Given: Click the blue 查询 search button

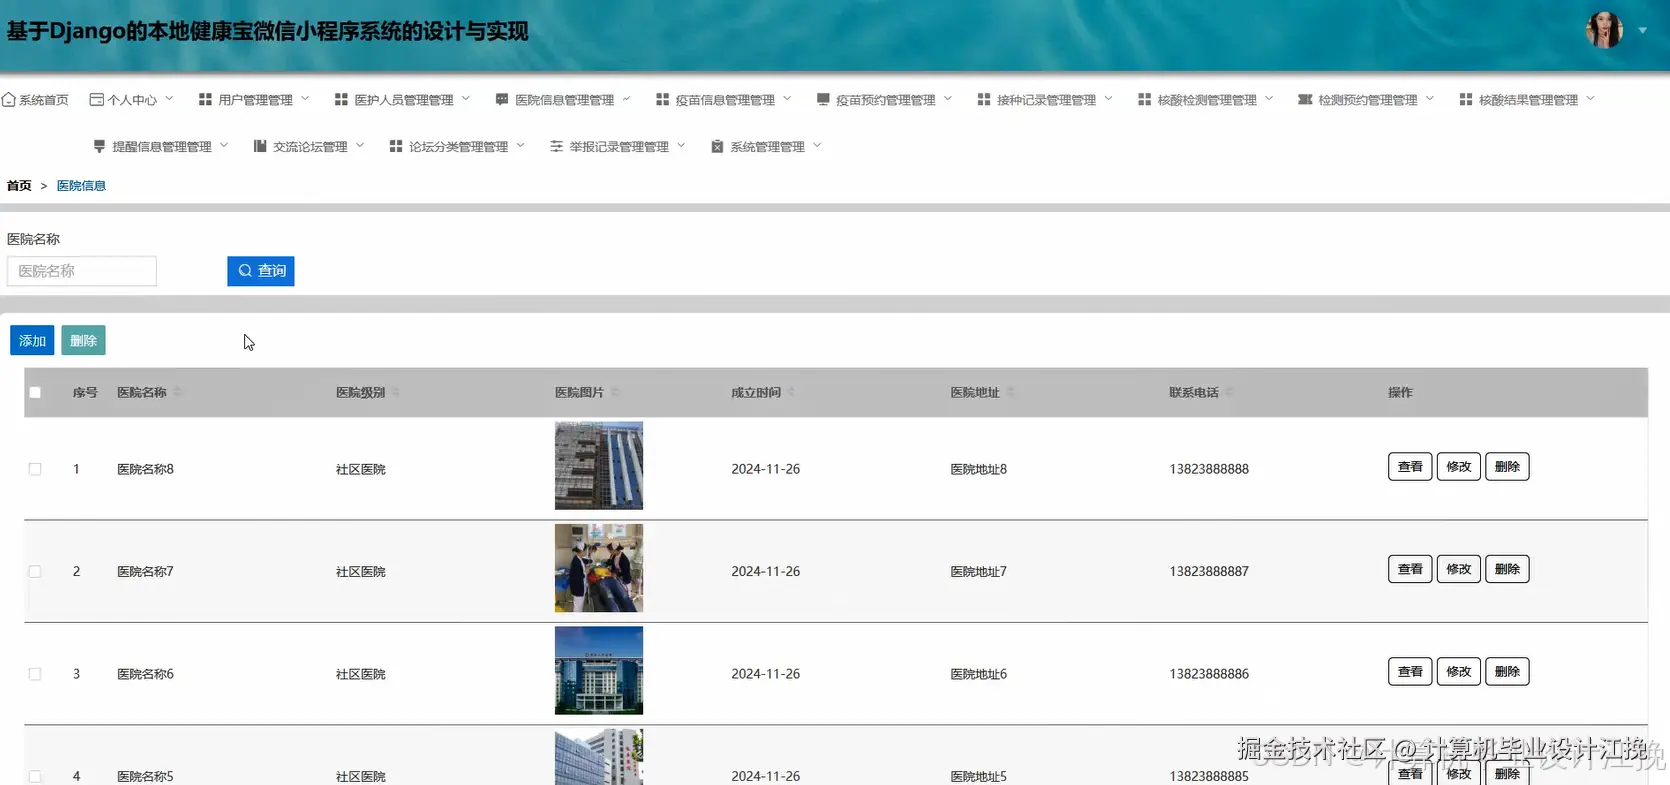Looking at the screenshot, I should [261, 271].
